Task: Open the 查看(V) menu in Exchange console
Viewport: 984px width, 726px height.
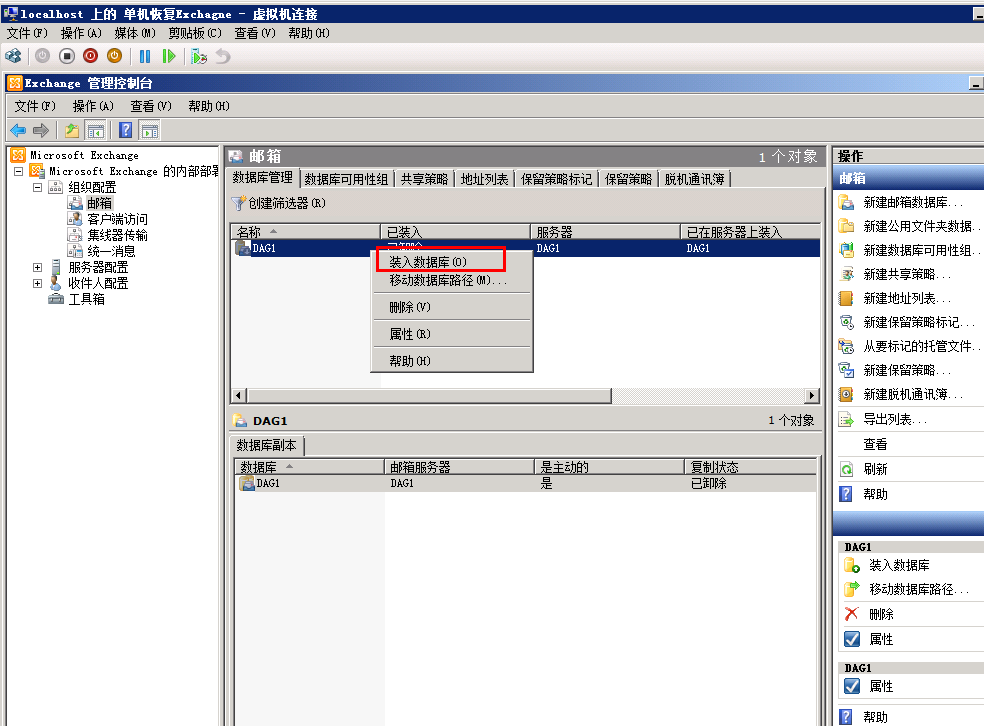Action: (151, 106)
